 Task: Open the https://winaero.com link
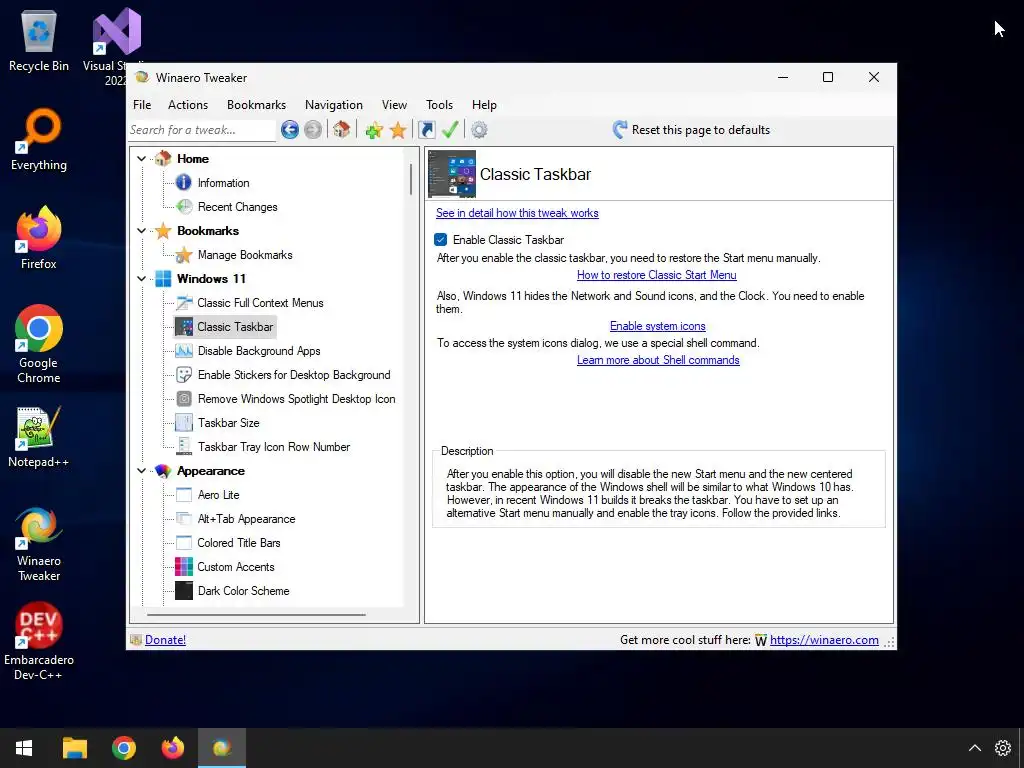coord(824,640)
